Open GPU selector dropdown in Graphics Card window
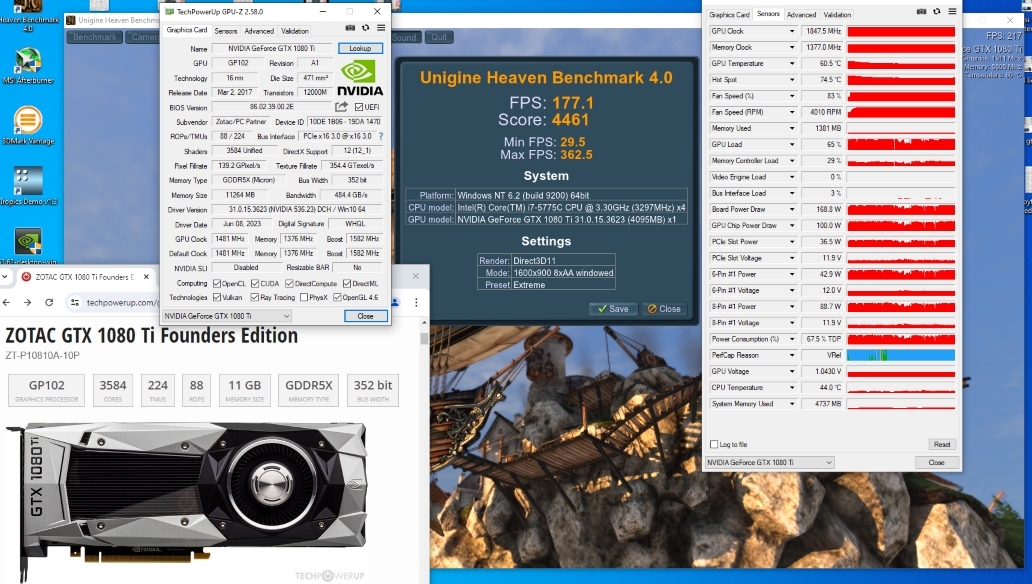This screenshot has width=1032, height=584. click(227, 316)
